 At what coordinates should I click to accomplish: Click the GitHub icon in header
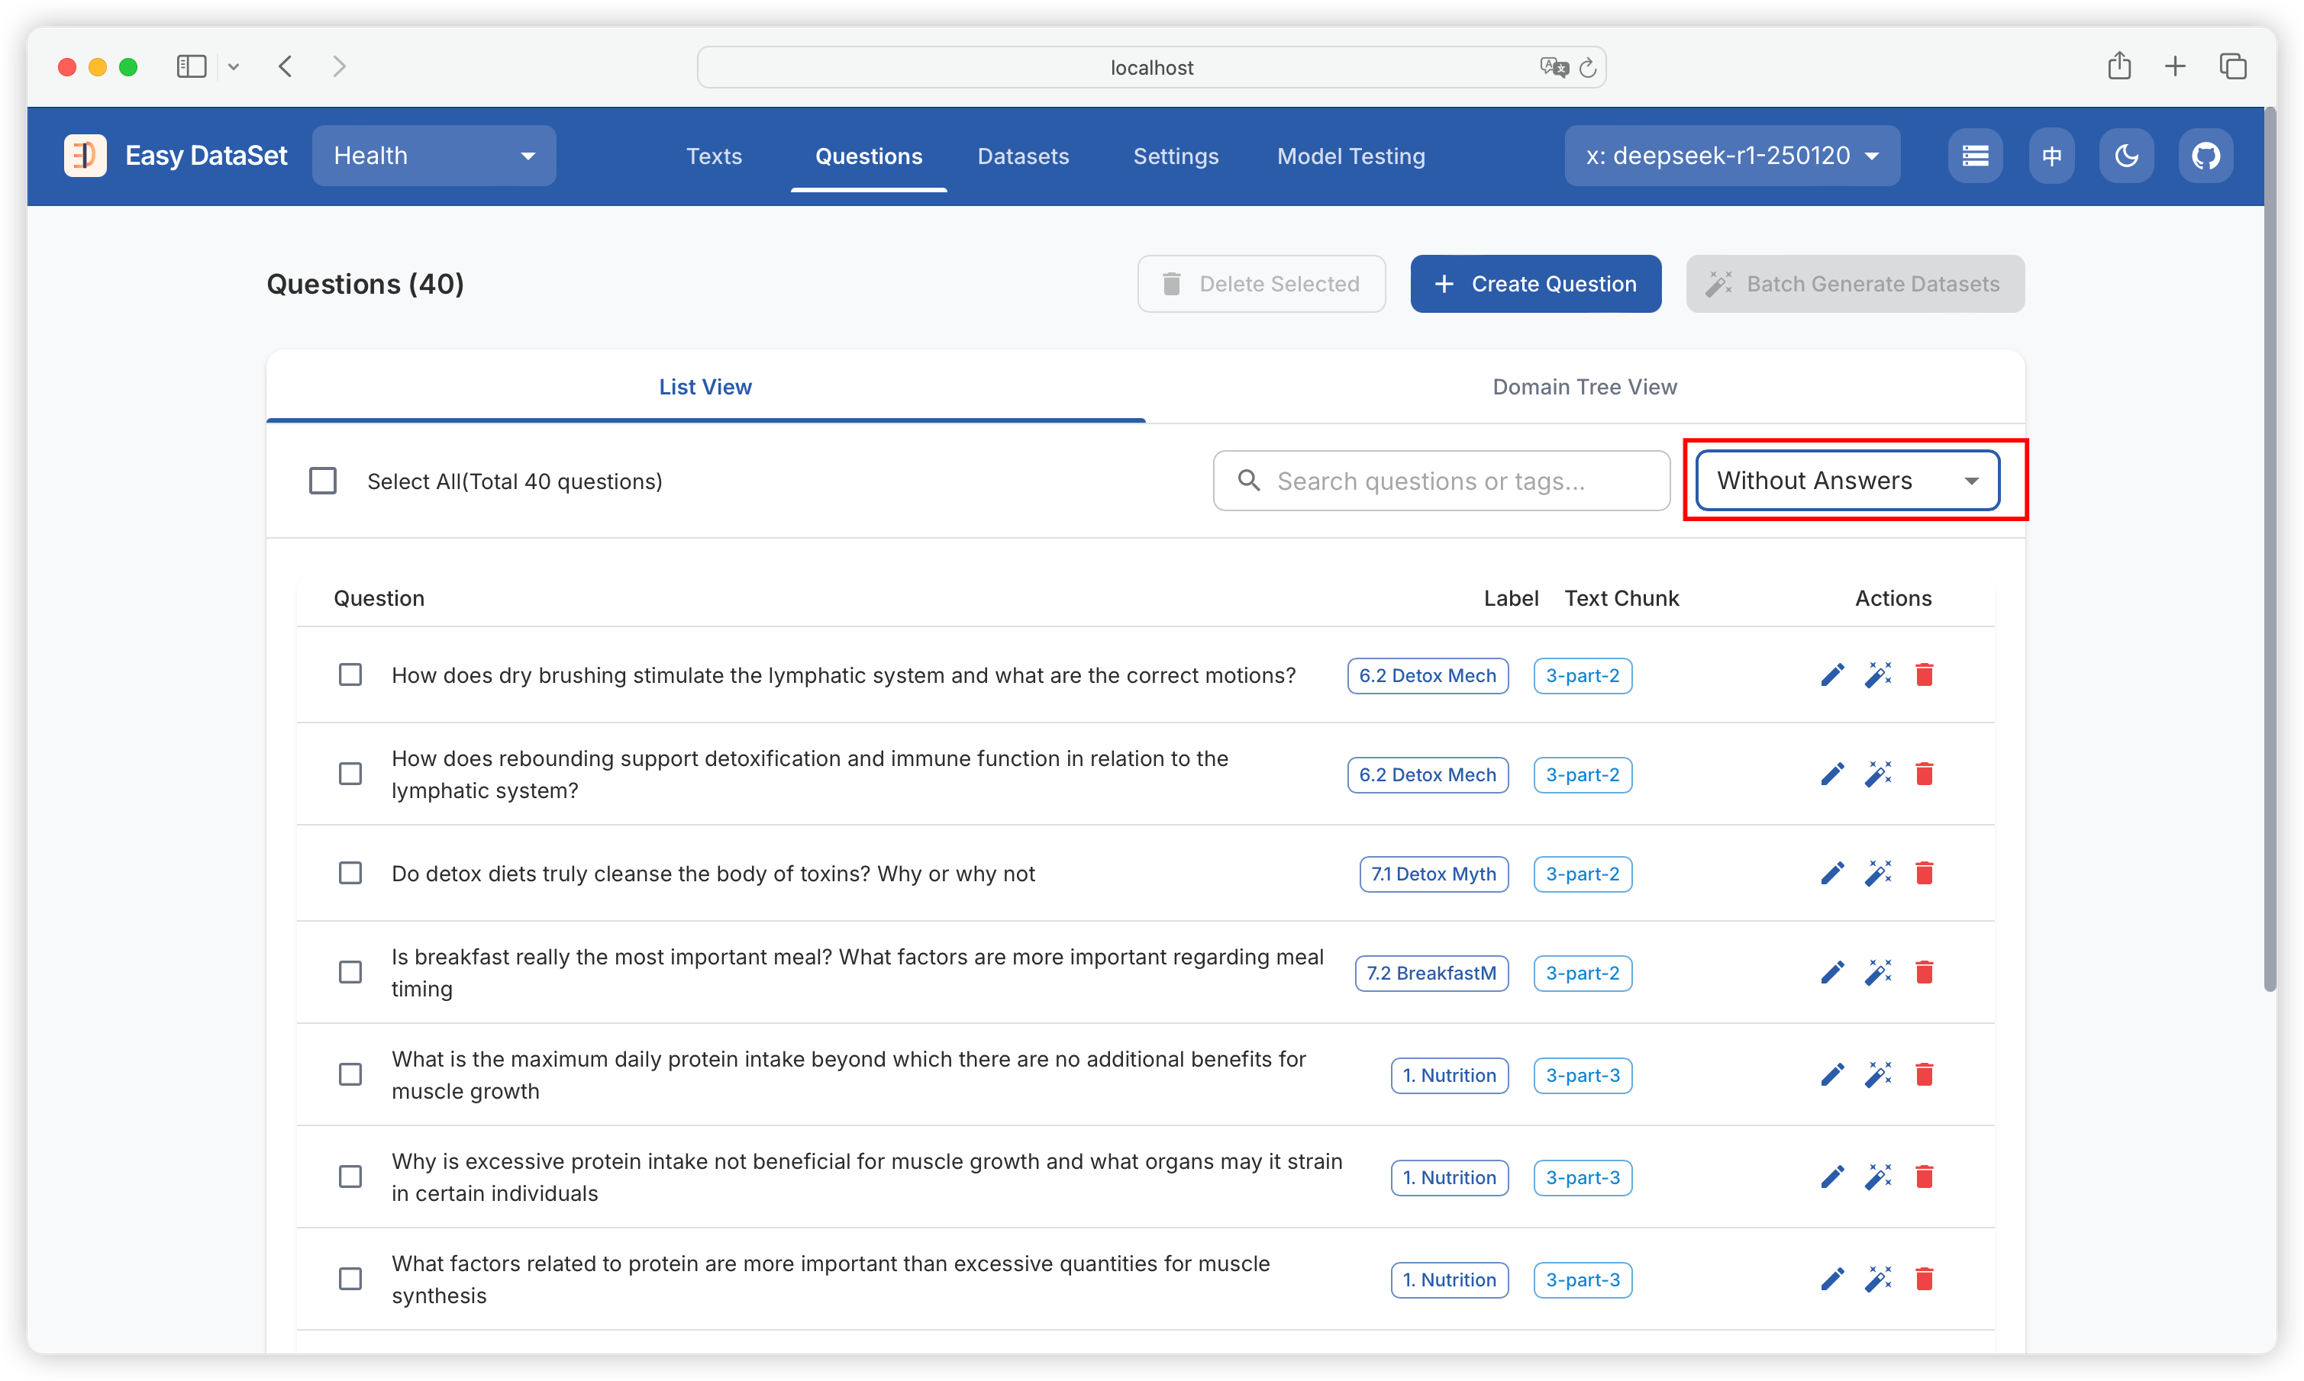click(2205, 156)
